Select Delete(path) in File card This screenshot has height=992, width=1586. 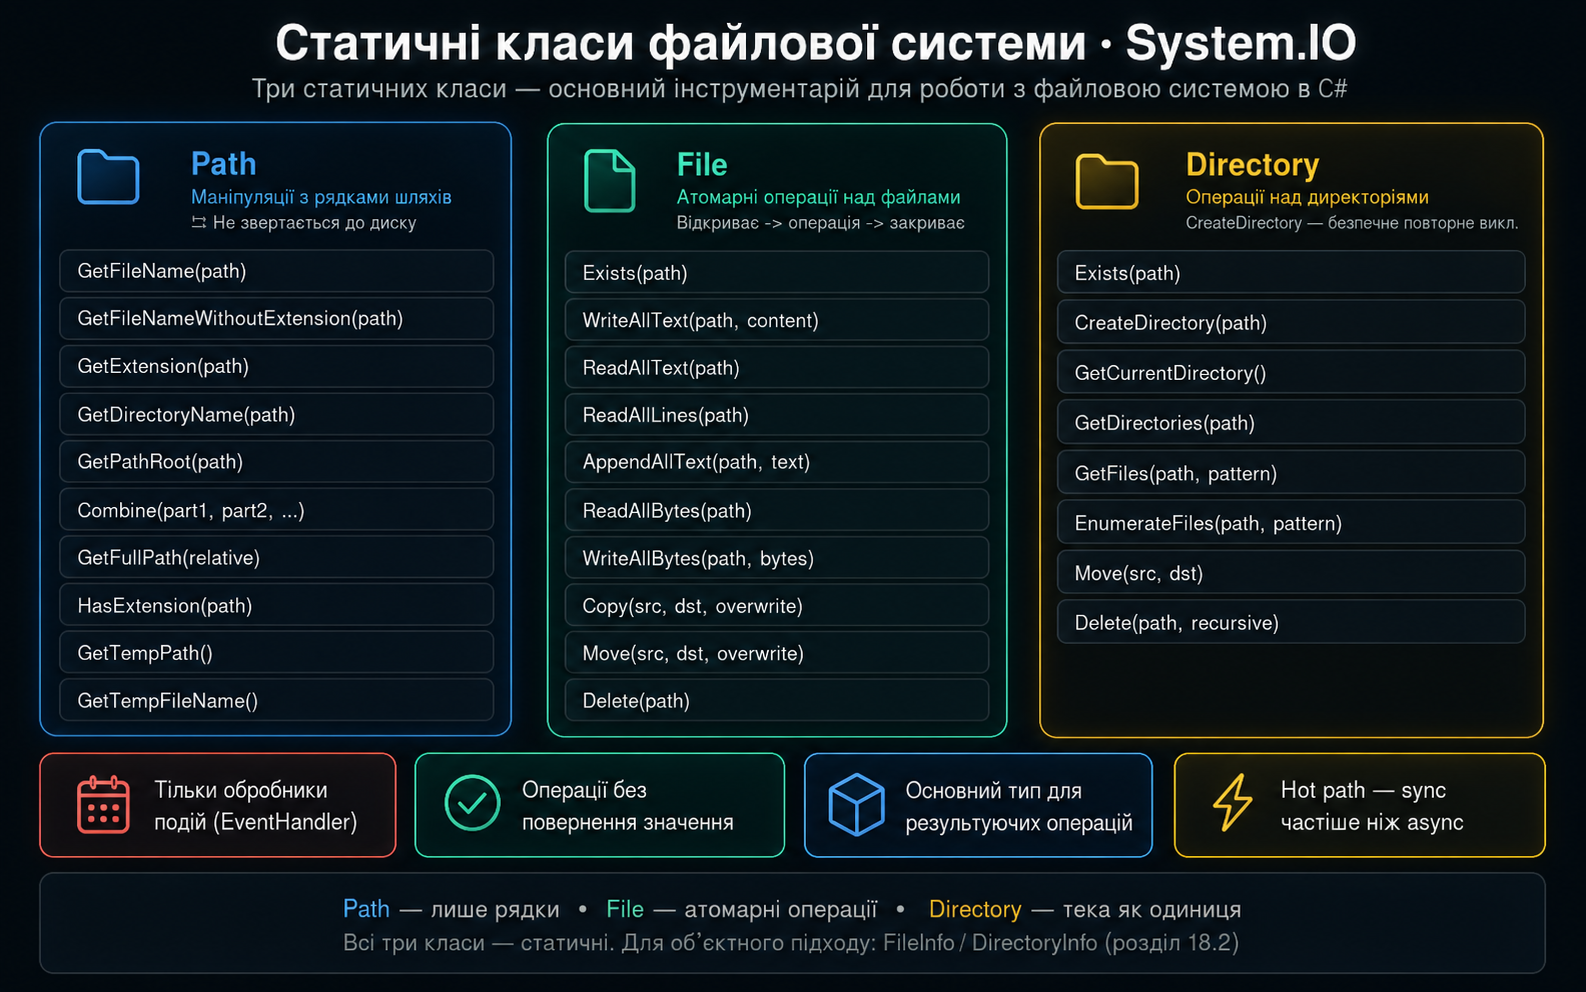click(x=777, y=700)
